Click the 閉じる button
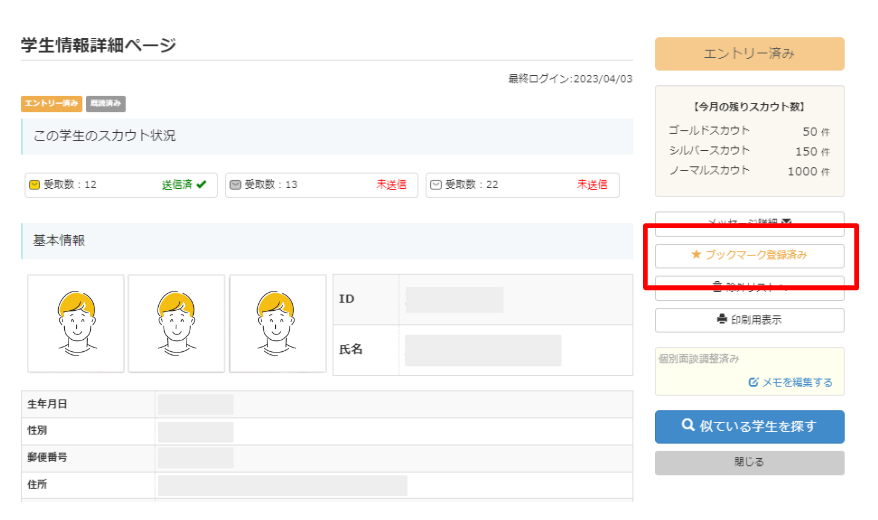Image resolution: width=878 pixels, height=520 pixels. pos(750,463)
